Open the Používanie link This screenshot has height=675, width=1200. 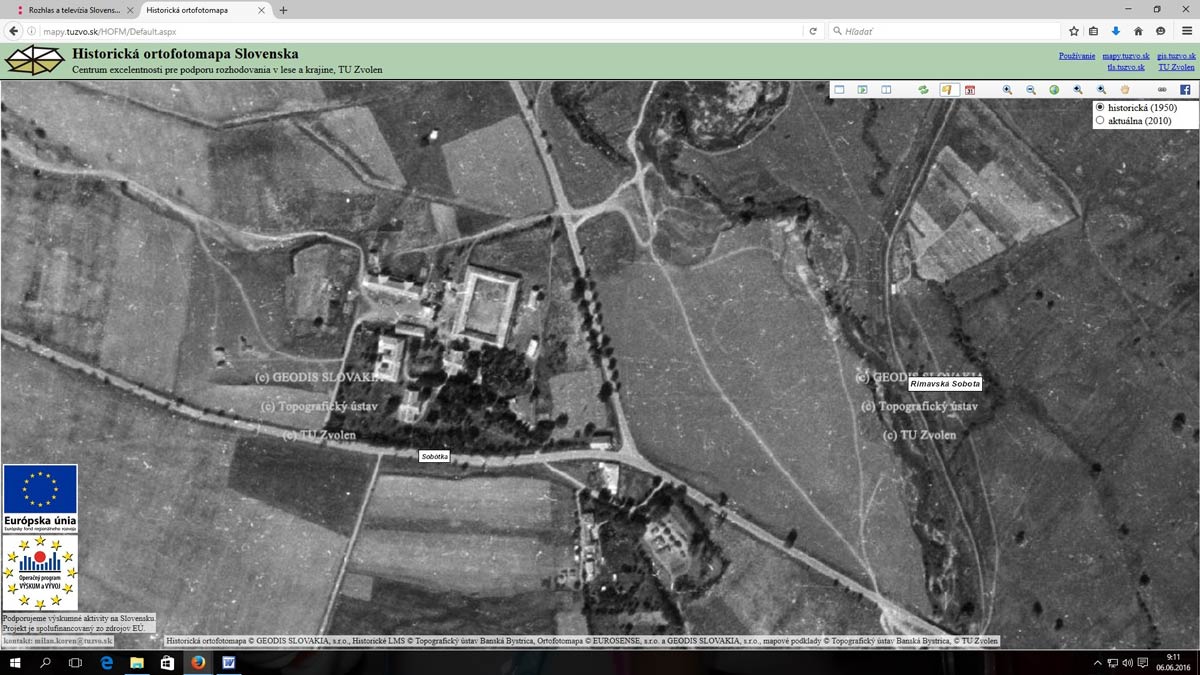(x=1076, y=56)
